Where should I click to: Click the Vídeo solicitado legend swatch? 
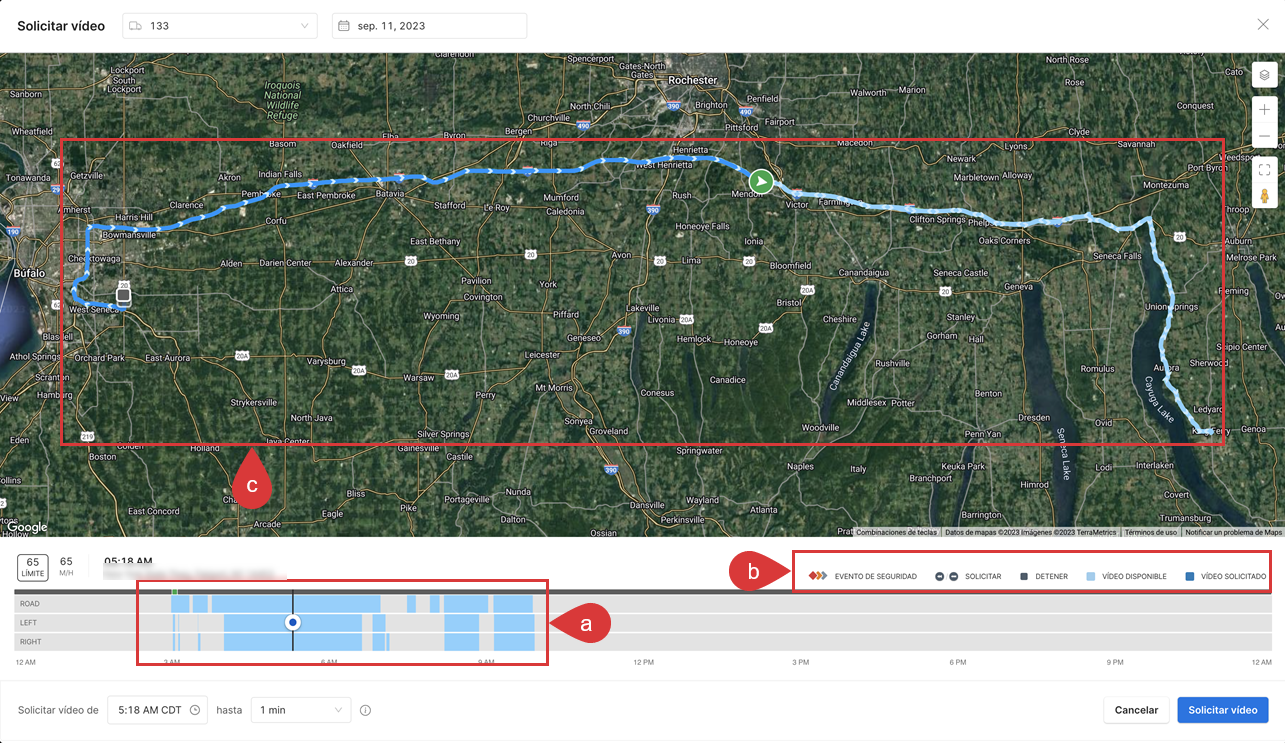(x=1189, y=576)
